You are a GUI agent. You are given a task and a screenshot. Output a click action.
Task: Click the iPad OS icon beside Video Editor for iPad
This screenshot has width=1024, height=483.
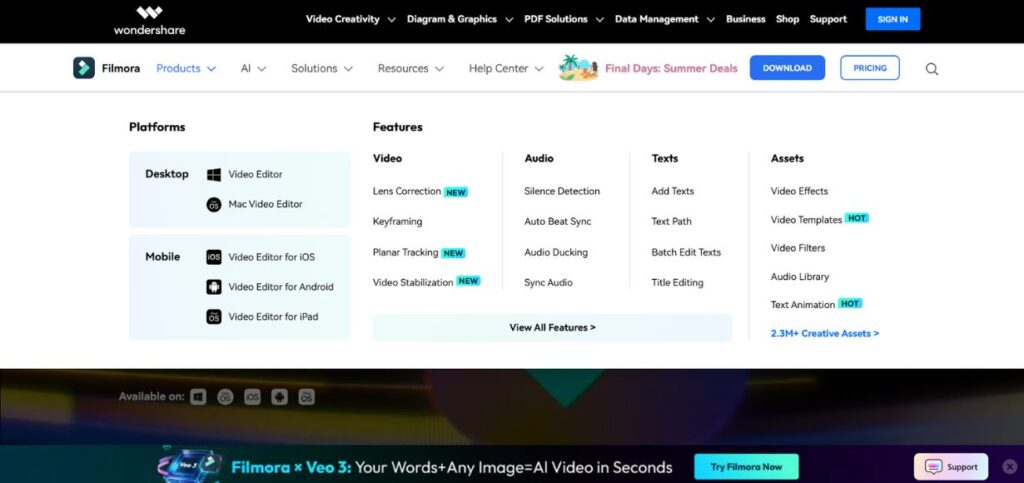pyautogui.click(x=214, y=317)
